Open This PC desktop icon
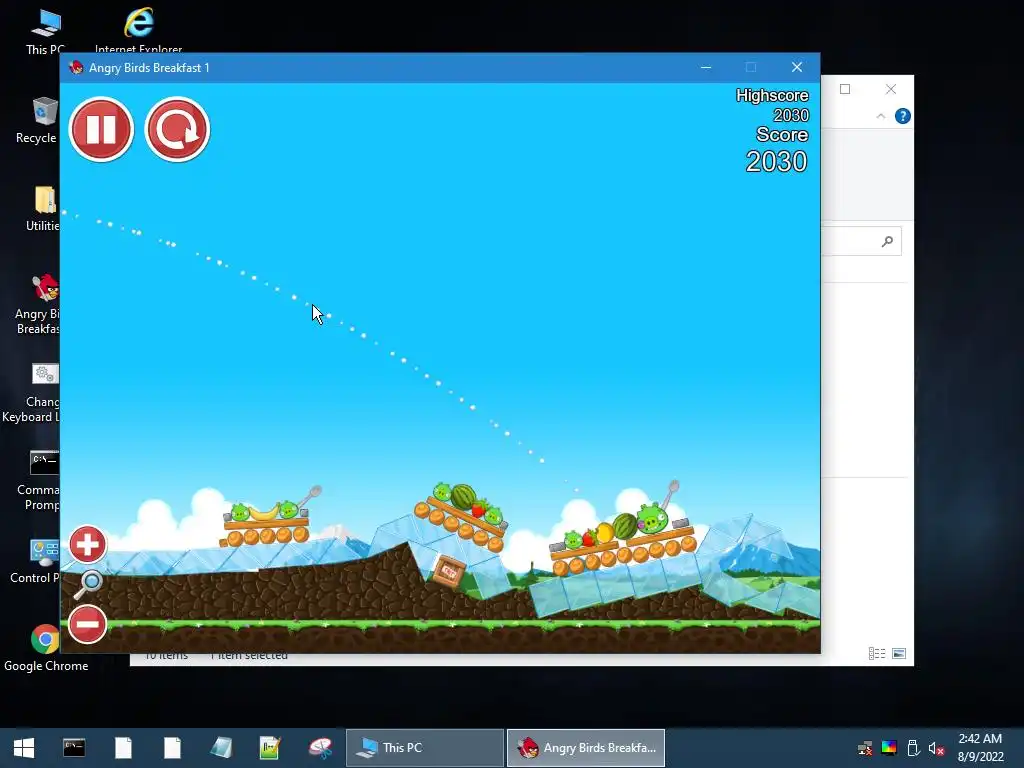This screenshot has width=1024, height=768. (45, 31)
